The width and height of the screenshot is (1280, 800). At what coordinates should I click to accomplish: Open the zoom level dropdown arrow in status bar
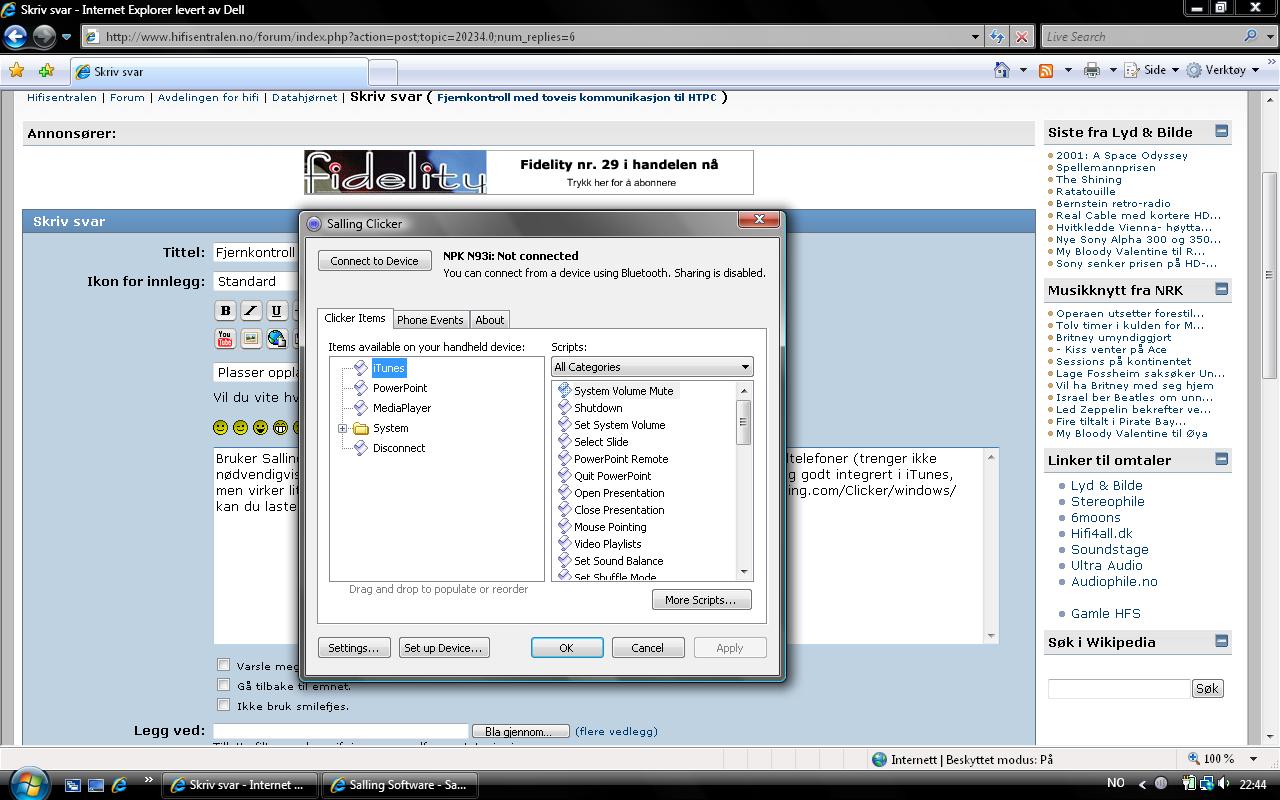point(1255,760)
